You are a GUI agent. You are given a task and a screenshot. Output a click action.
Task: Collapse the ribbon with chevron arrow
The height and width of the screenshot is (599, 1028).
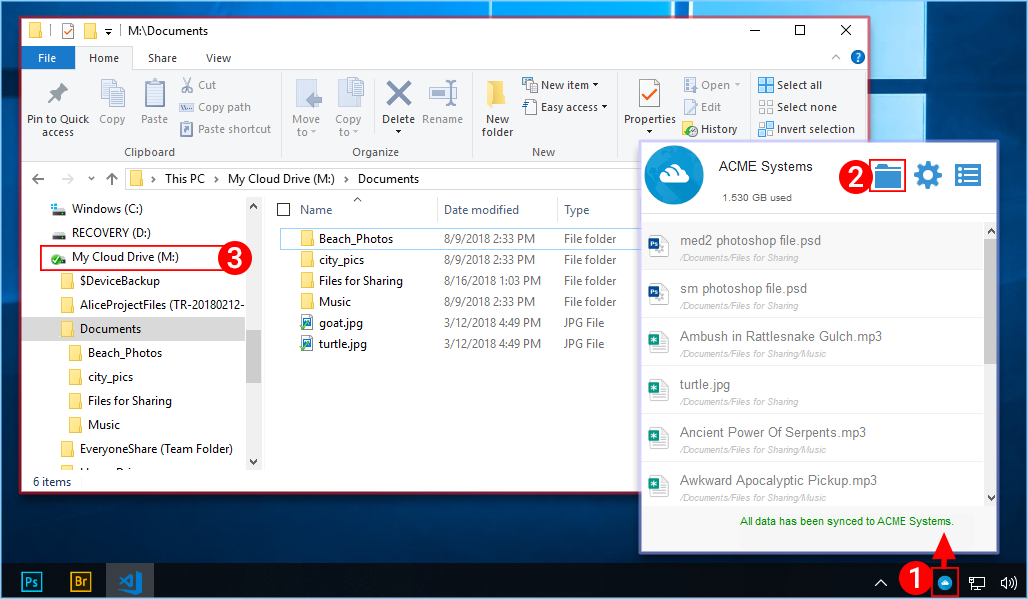836,58
